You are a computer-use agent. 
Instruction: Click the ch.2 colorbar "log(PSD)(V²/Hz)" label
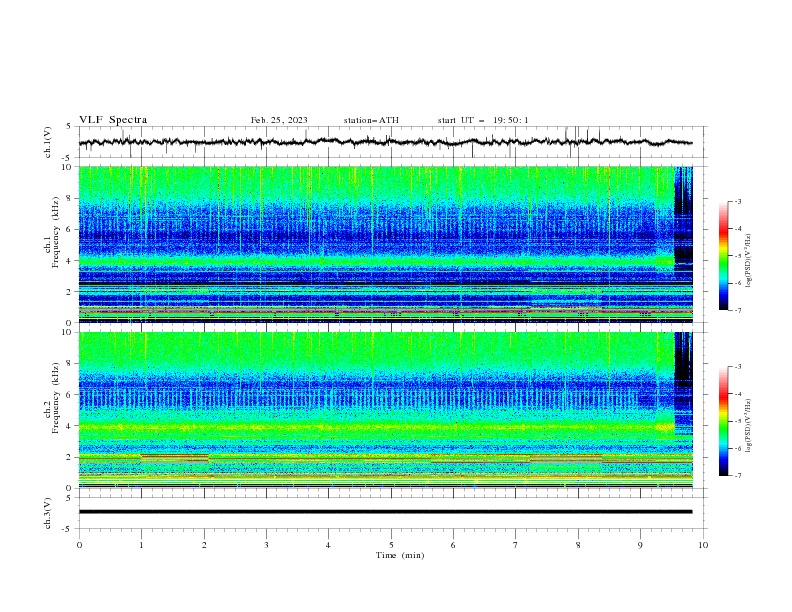(x=749, y=426)
